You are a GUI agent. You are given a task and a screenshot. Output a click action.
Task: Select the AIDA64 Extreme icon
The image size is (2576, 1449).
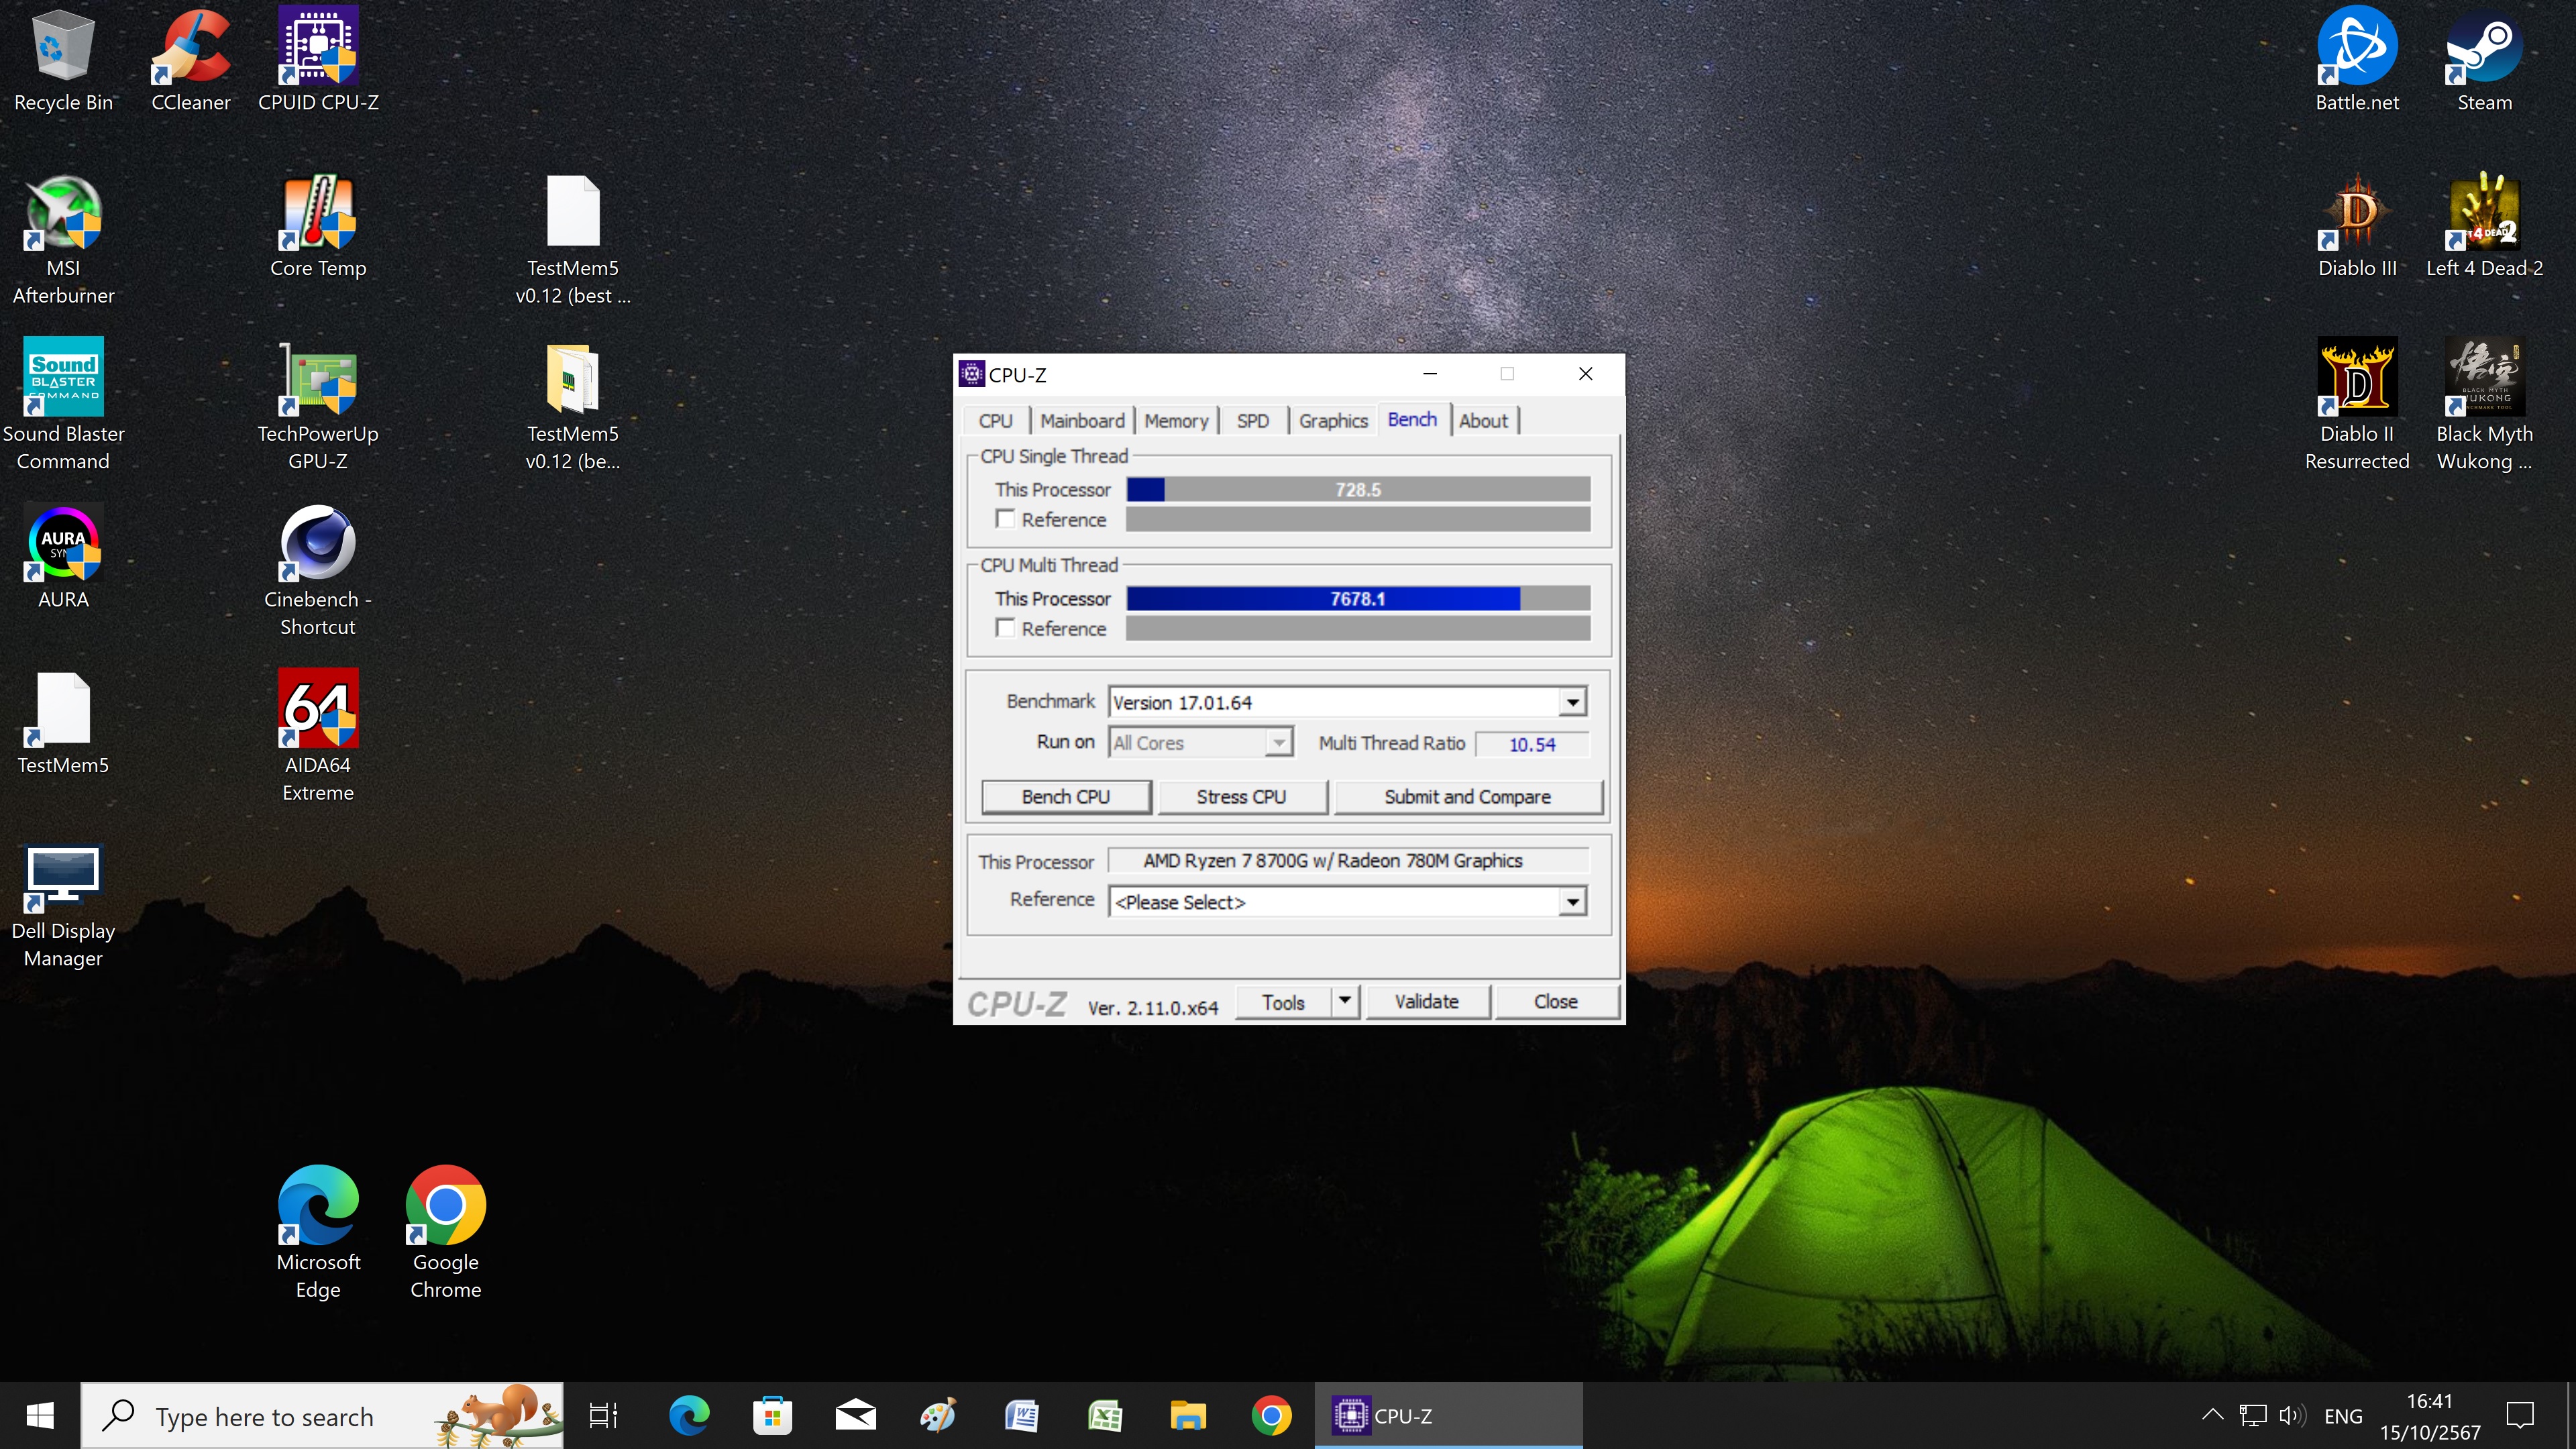[318, 737]
